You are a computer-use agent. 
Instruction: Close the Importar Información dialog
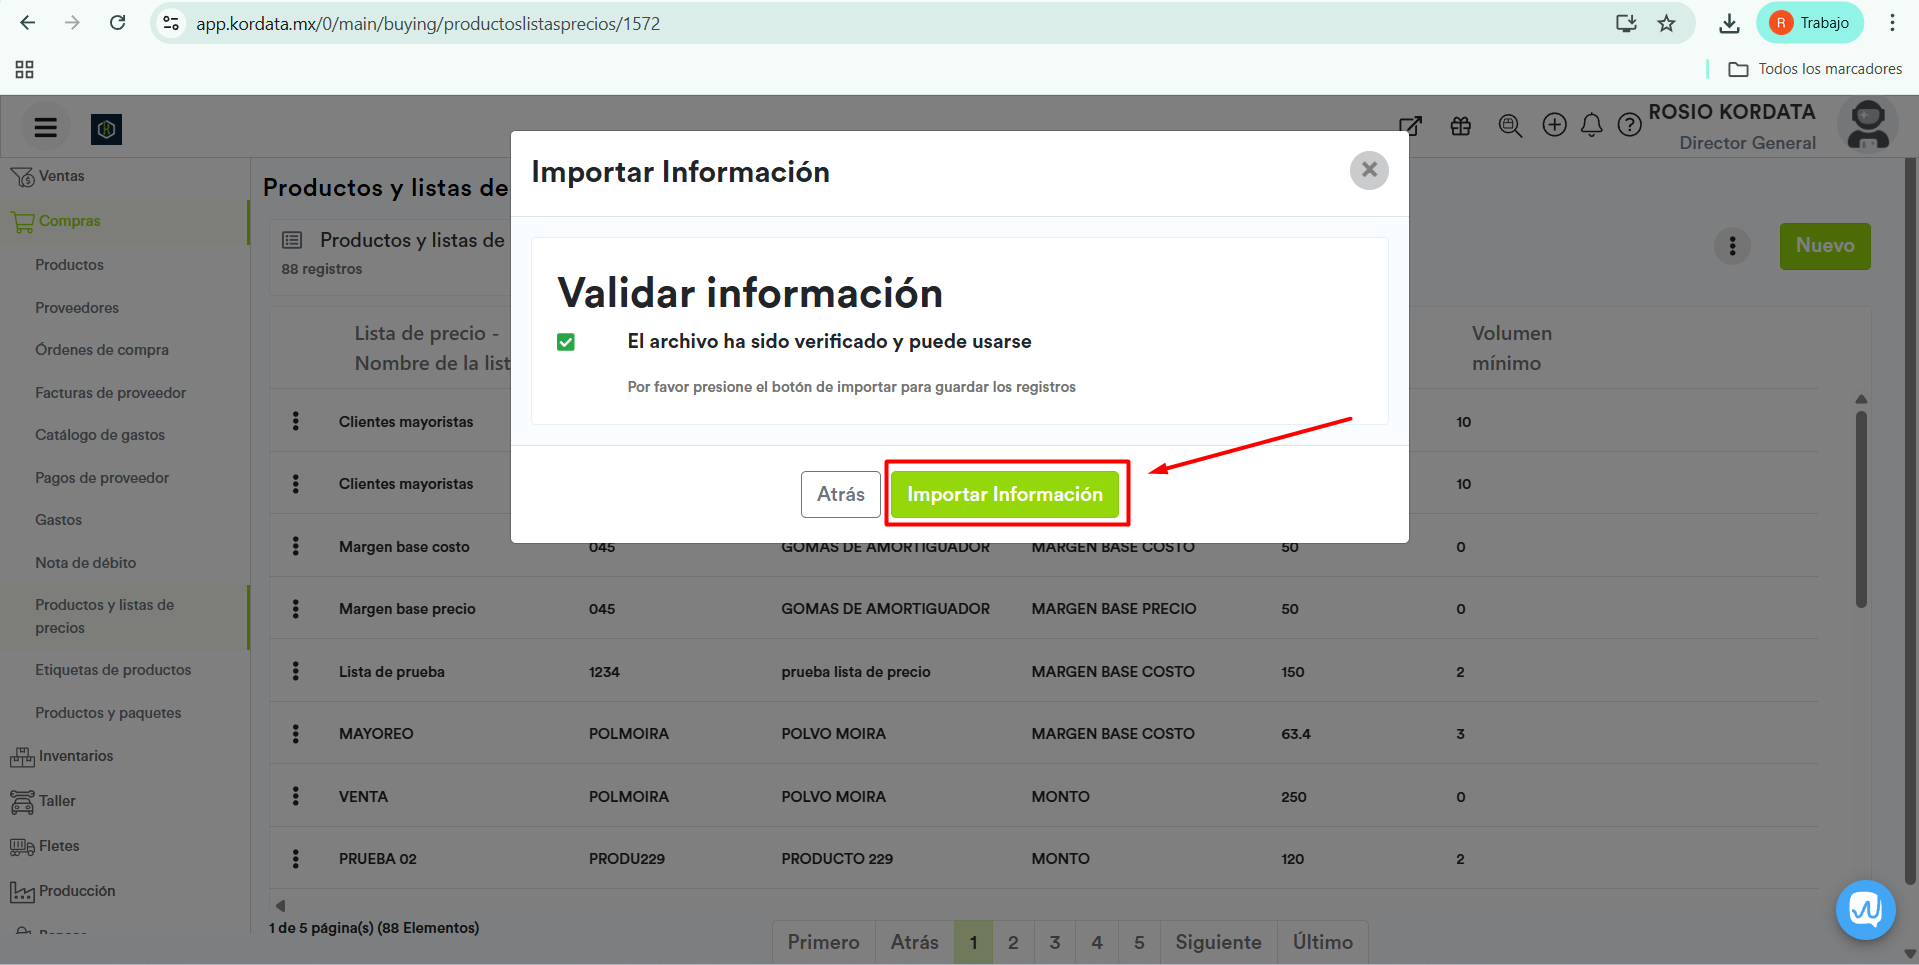coord(1369,171)
